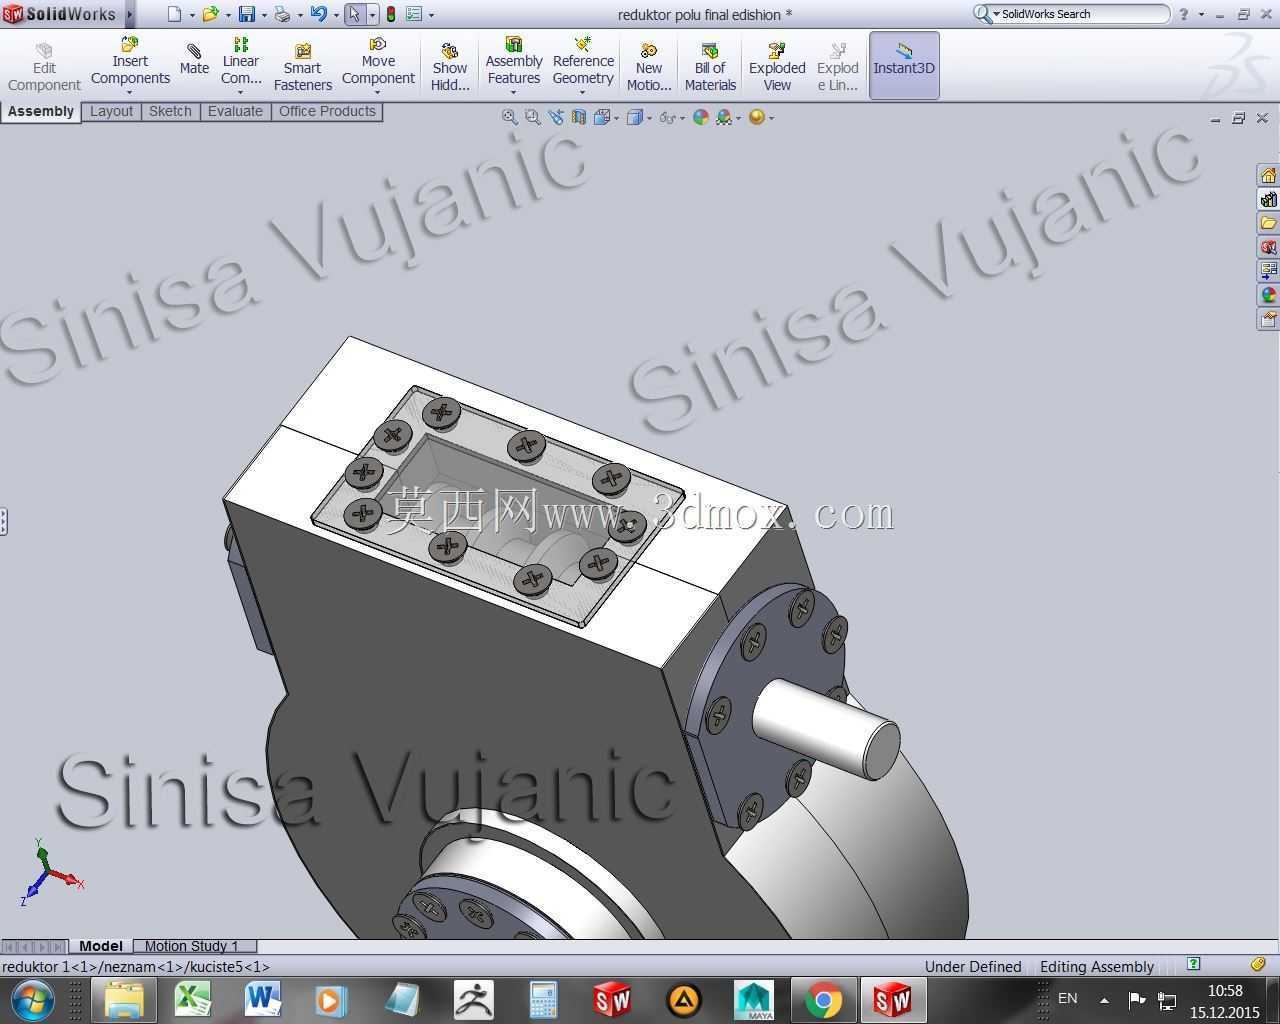Open SolidWorks Resources in the task pane
The image size is (1280, 1024).
click(1268, 175)
